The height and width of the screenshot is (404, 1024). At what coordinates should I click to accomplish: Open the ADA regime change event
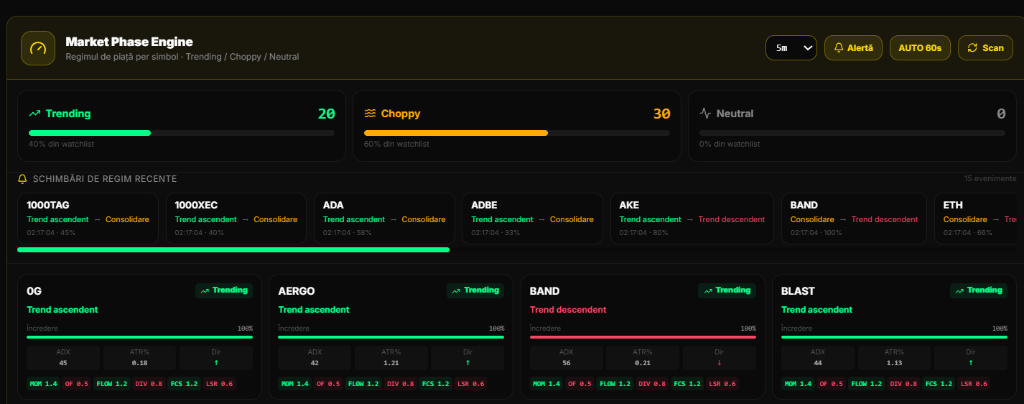coord(384,219)
